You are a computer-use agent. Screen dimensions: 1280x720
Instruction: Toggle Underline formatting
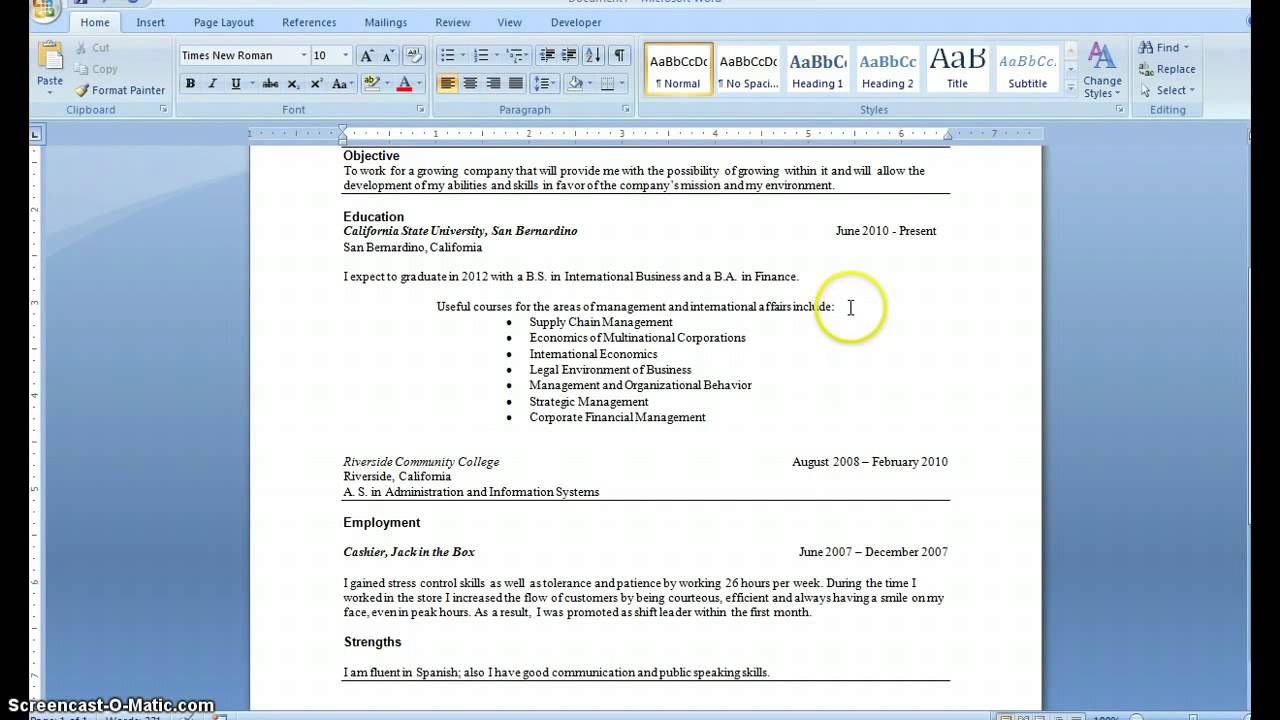pos(236,84)
